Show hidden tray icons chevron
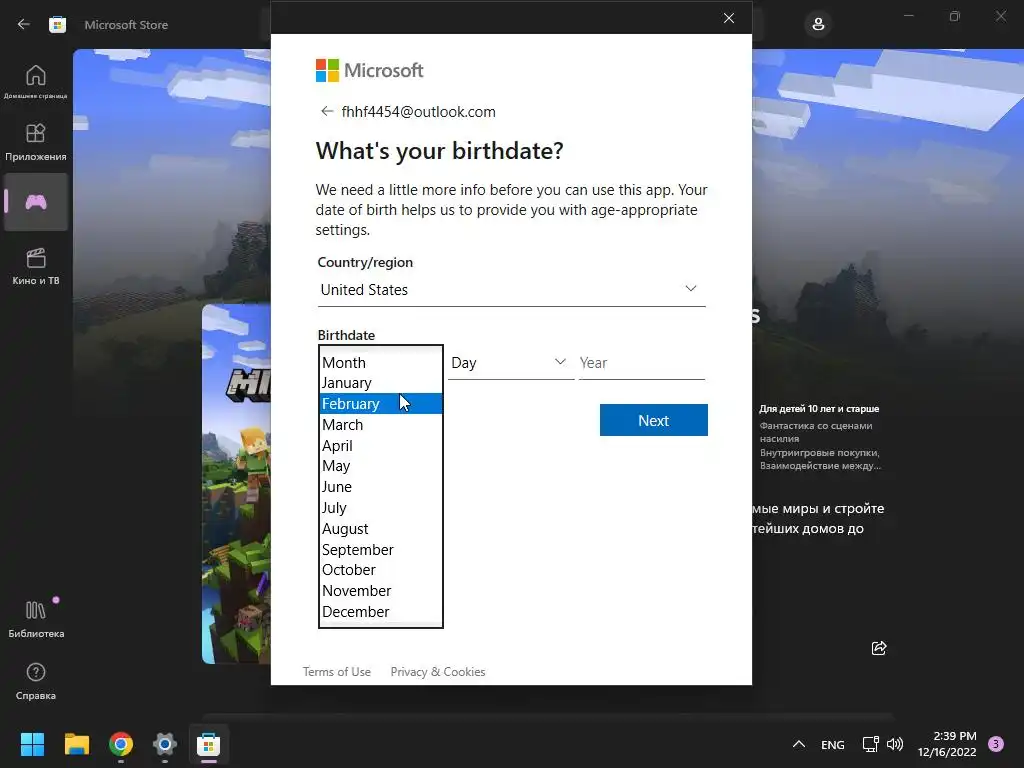Image resolution: width=1024 pixels, height=768 pixels. (798, 744)
